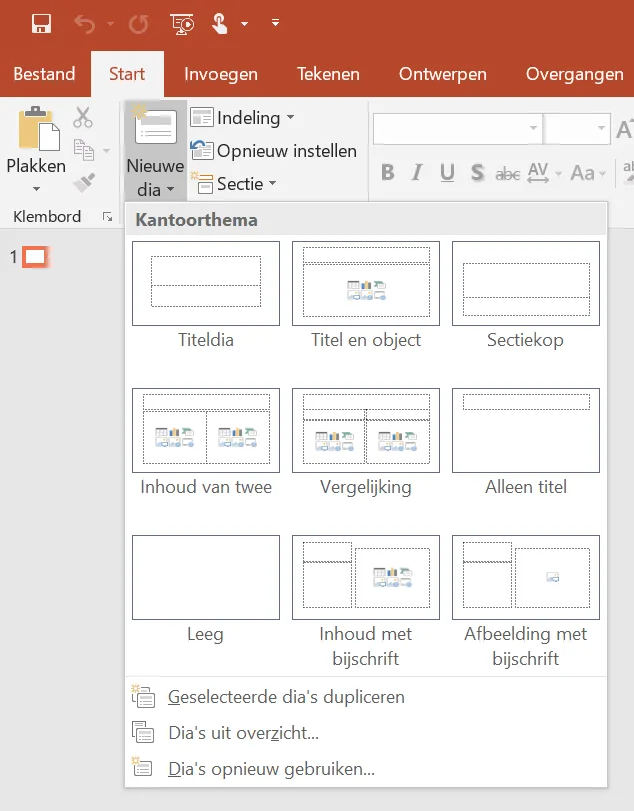Click the Save icon in quick access toolbar
Viewport: 634px width, 811px height.
tap(41, 24)
